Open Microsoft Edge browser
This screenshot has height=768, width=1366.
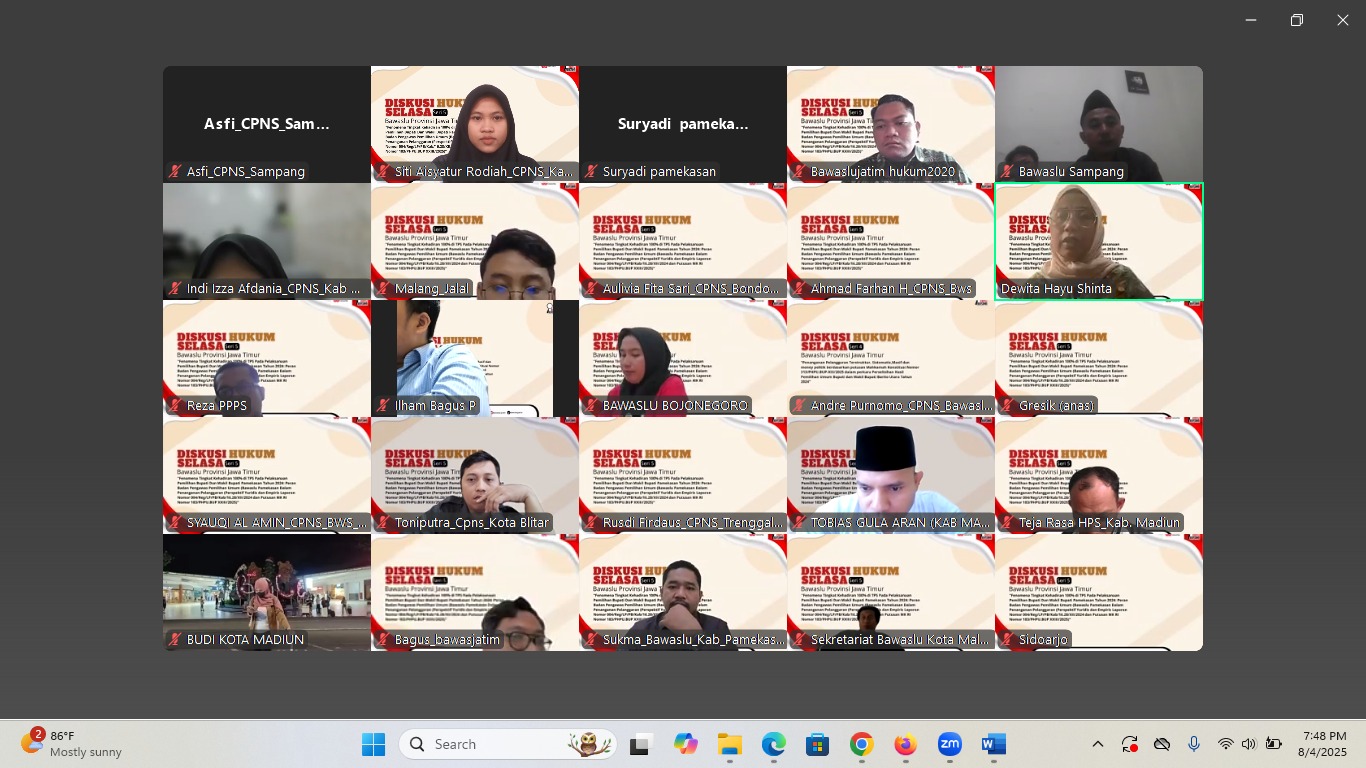click(x=773, y=745)
